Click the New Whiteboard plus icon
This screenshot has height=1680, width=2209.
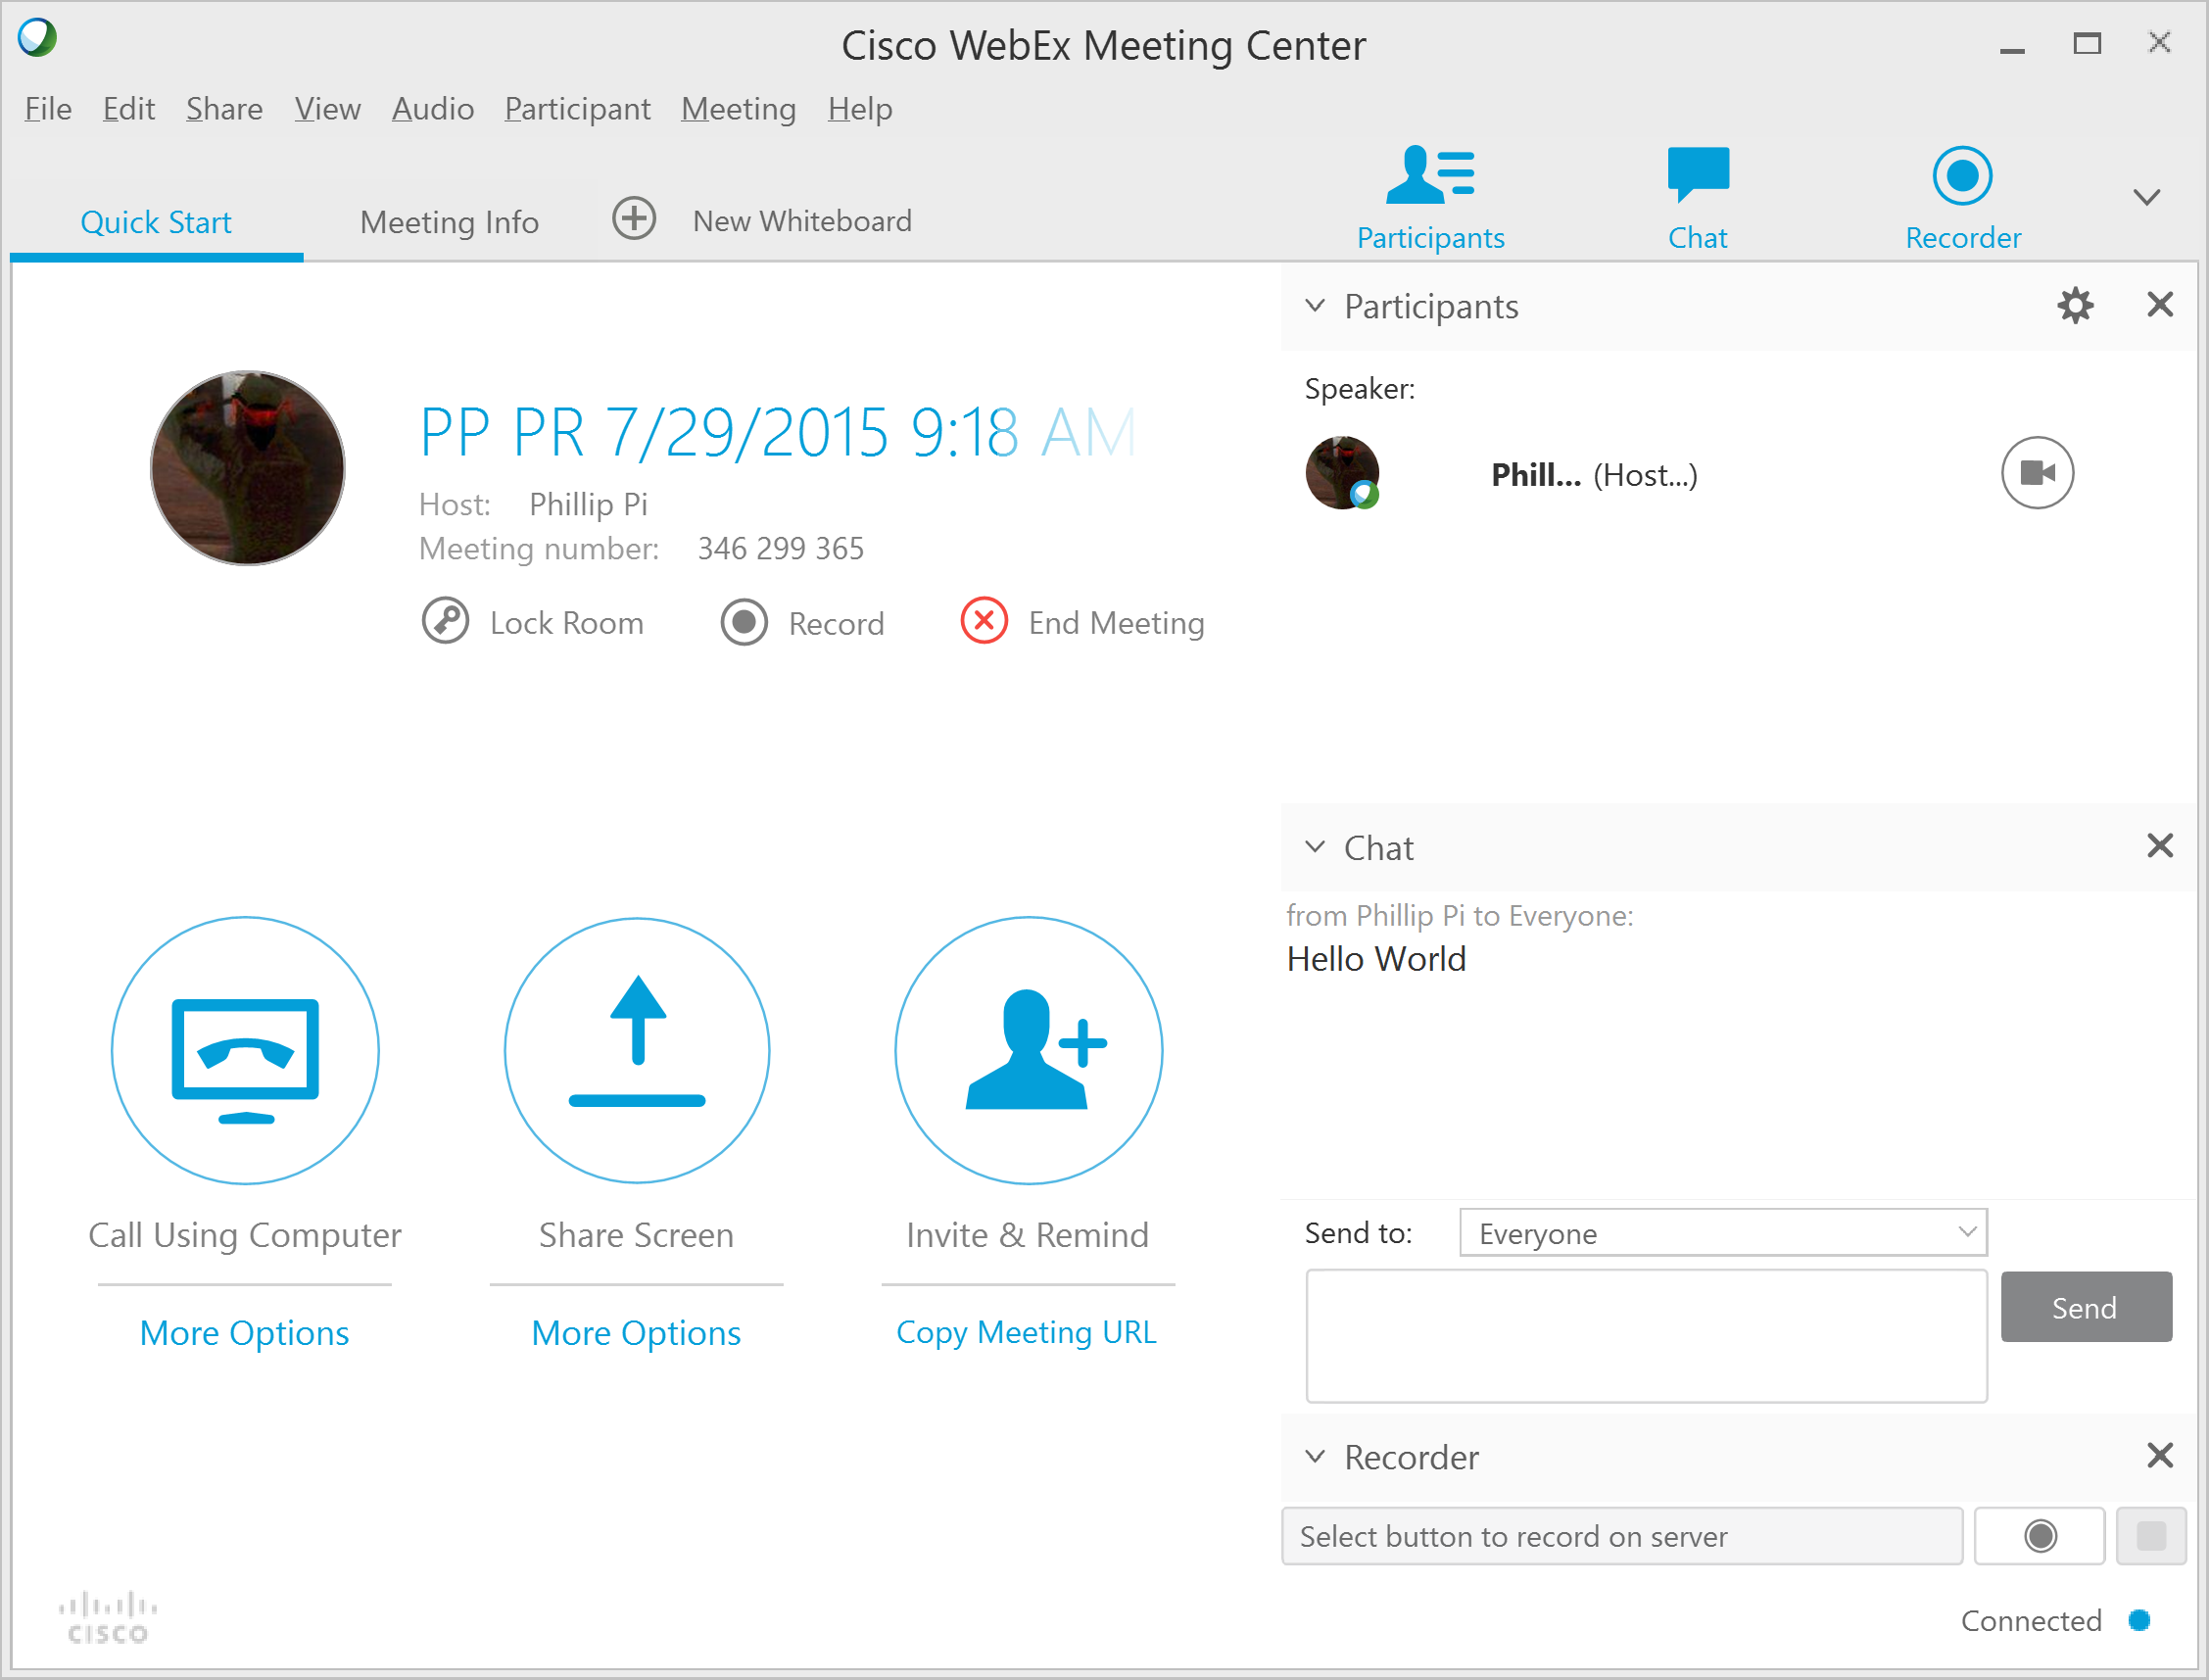(x=634, y=219)
